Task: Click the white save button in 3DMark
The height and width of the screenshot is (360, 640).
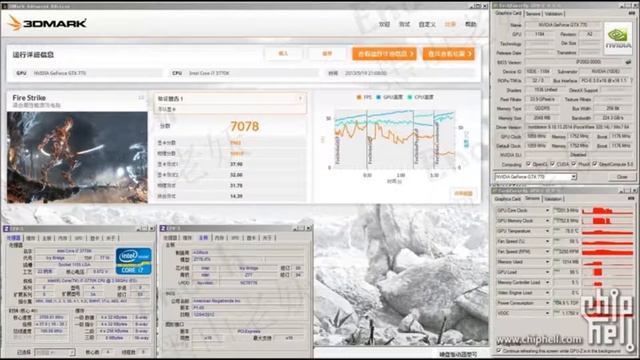Action: click(x=327, y=53)
